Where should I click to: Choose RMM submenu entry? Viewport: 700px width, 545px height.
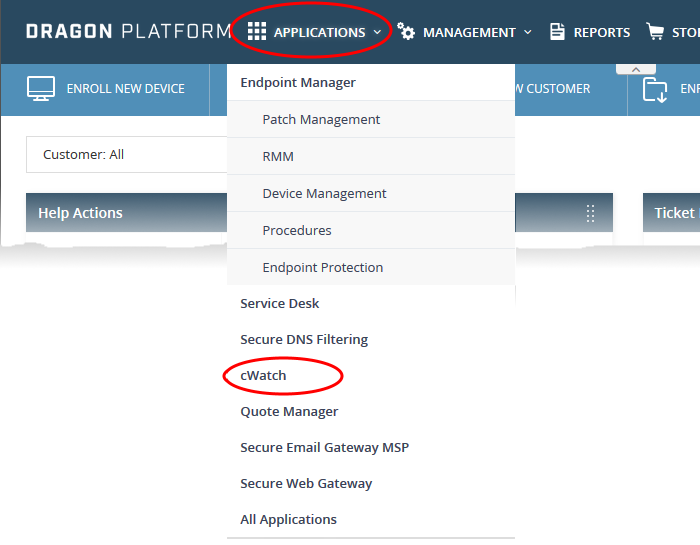coord(371,156)
